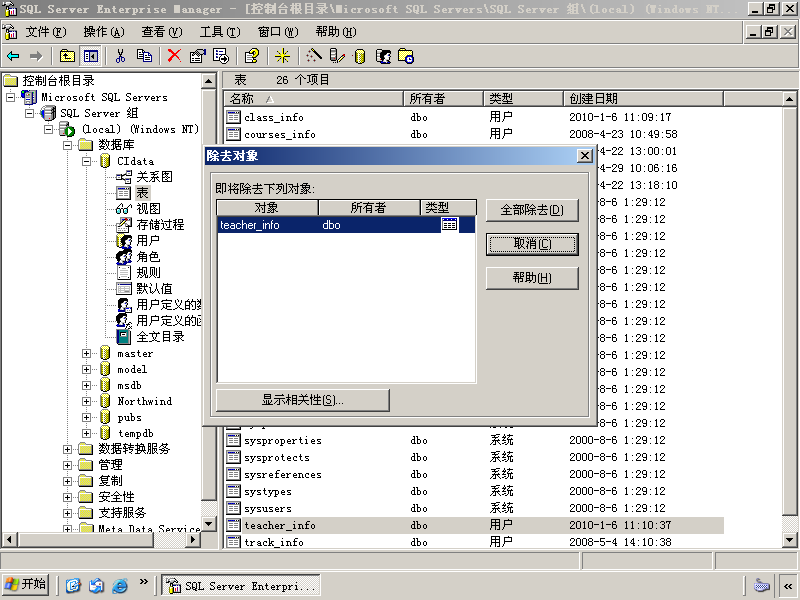
Task: Click the yellow New star icon
Action: click(x=282, y=56)
